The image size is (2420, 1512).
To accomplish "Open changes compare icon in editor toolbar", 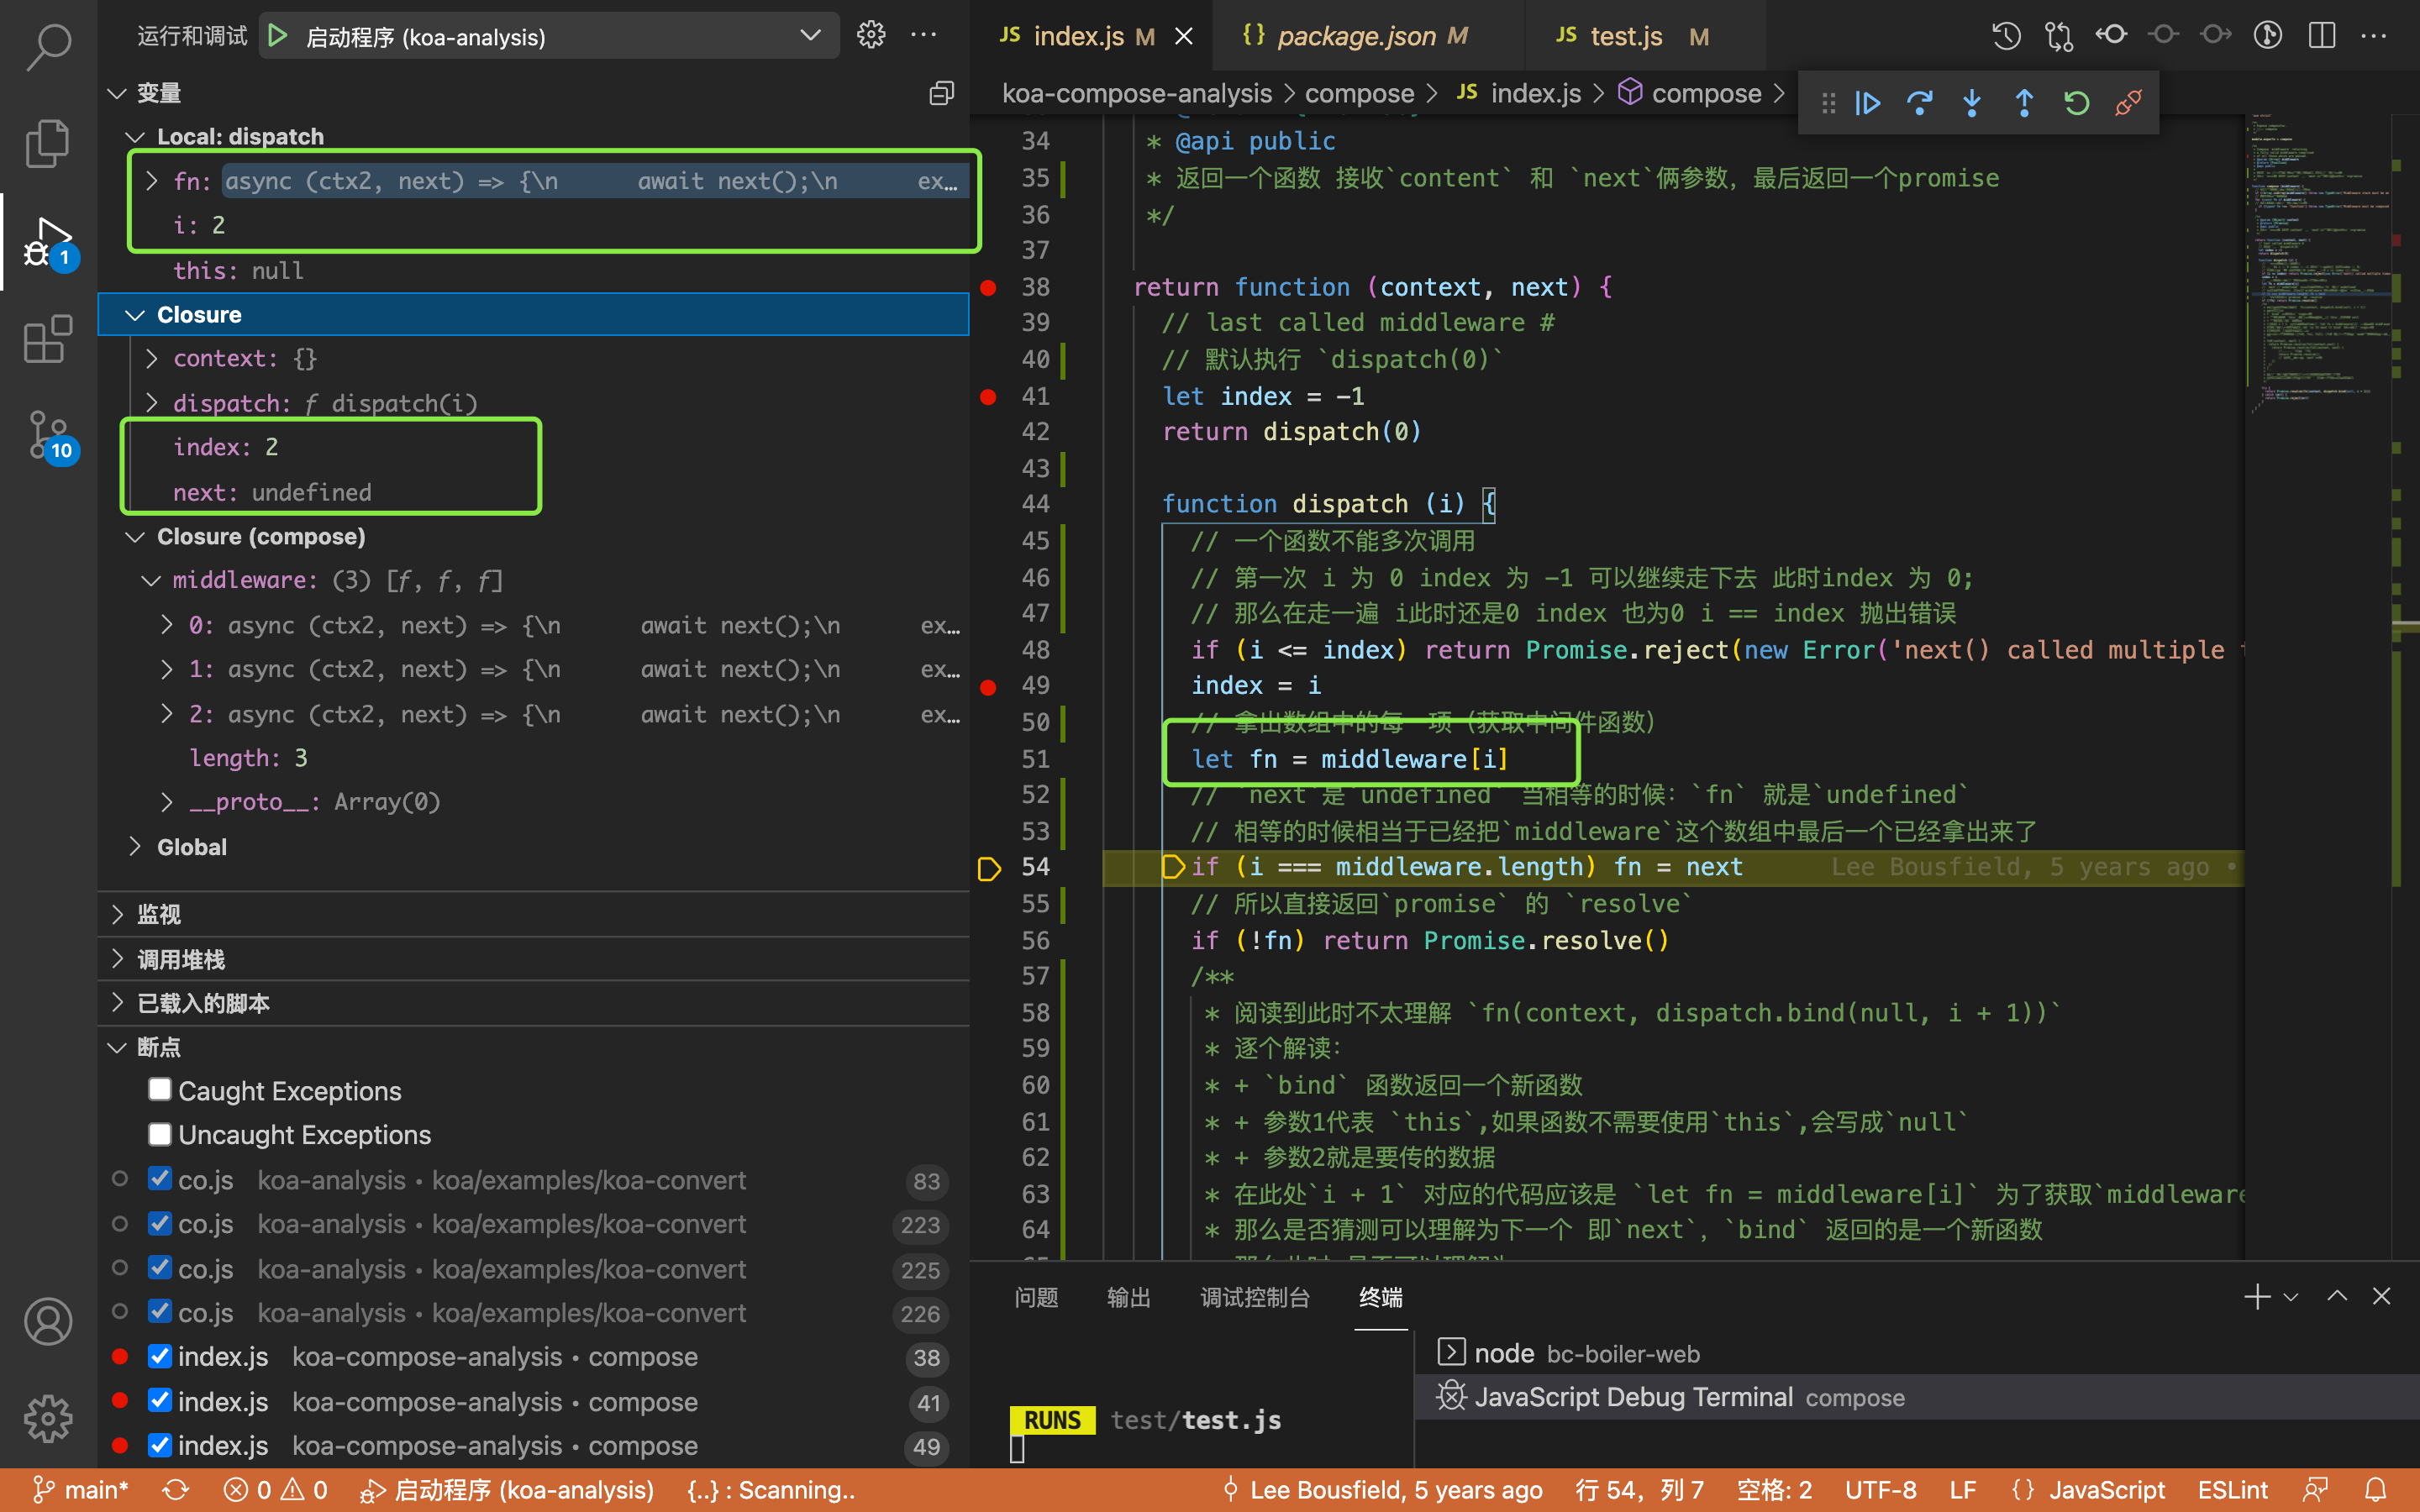I will [x=2059, y=36].
